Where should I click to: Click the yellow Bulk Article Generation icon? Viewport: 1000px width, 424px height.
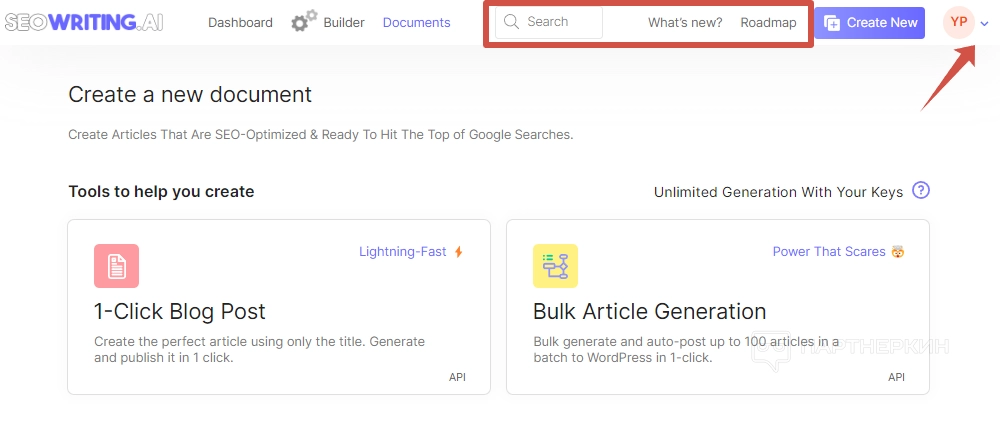click(555, 266)
